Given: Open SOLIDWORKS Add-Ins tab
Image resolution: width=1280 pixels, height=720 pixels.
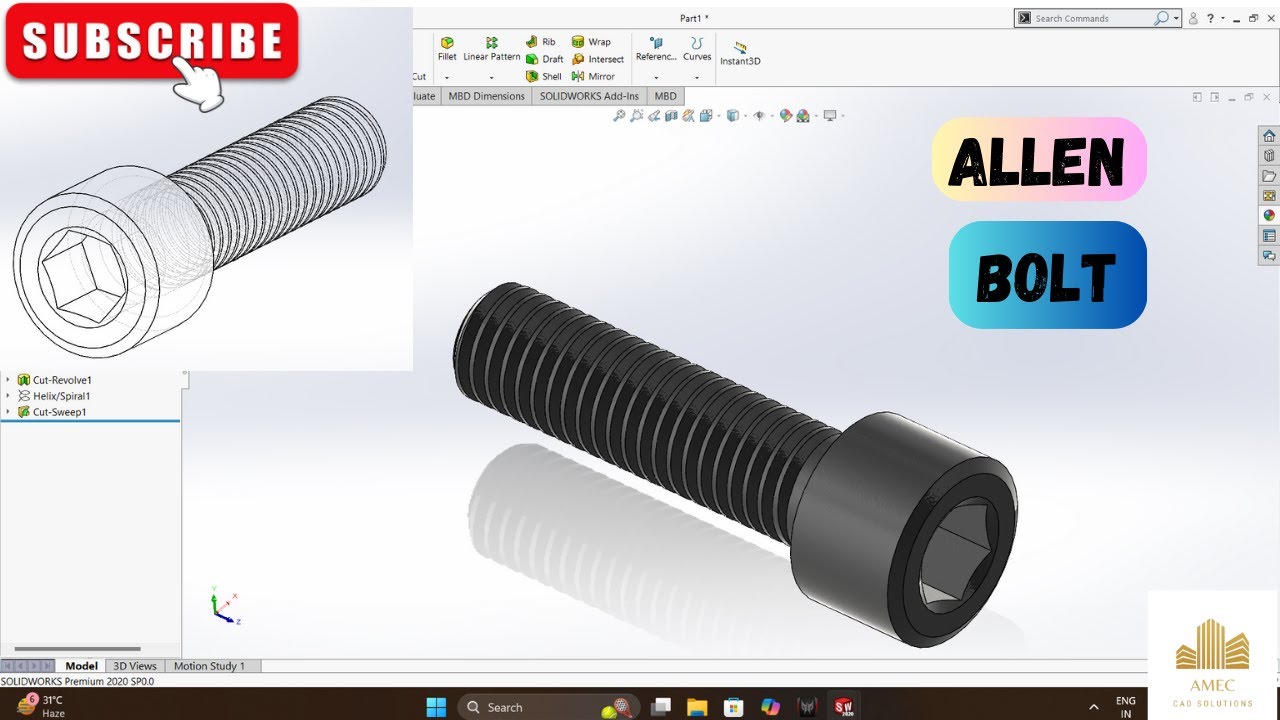Looking at the screenshot, I should tap(589, 96).
